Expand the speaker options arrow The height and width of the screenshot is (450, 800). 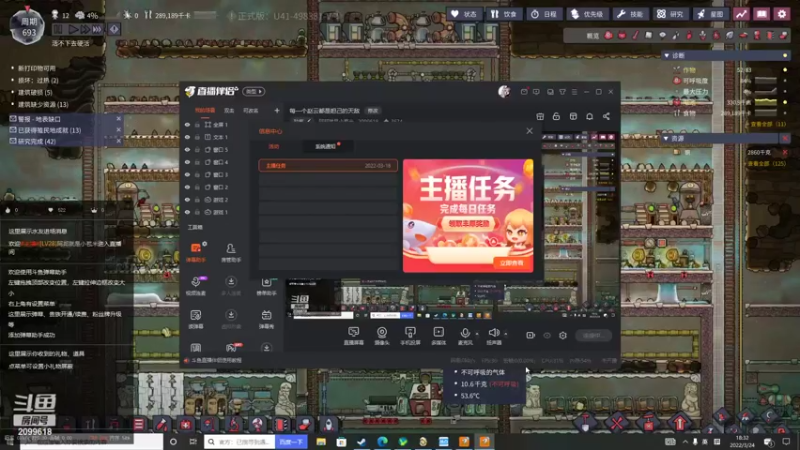pos(506,334)
